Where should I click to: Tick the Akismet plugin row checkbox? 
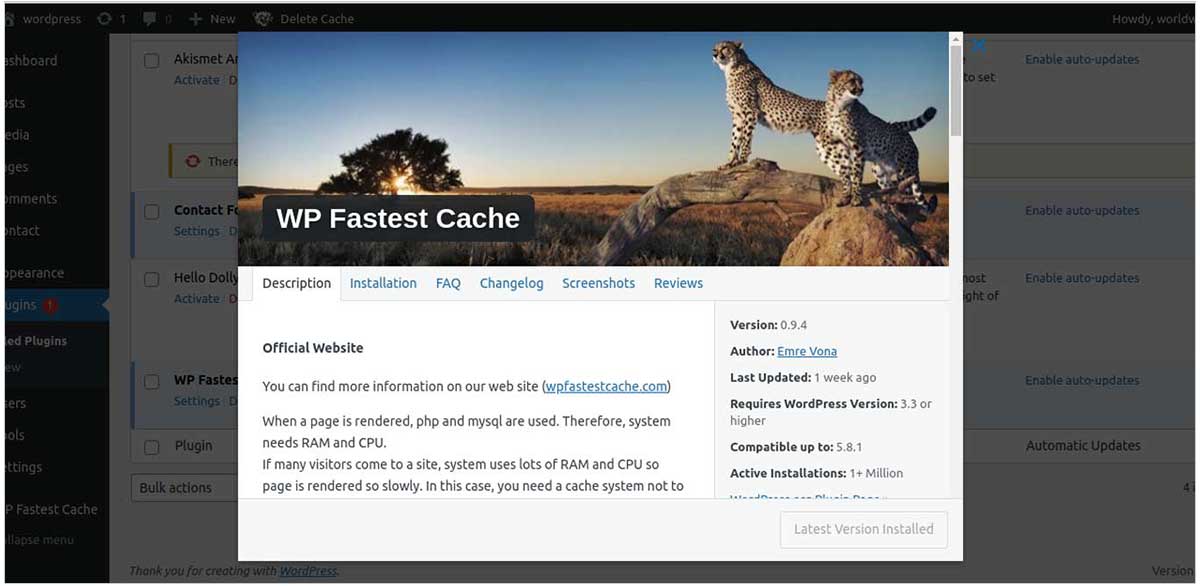(x=152, y=61)
